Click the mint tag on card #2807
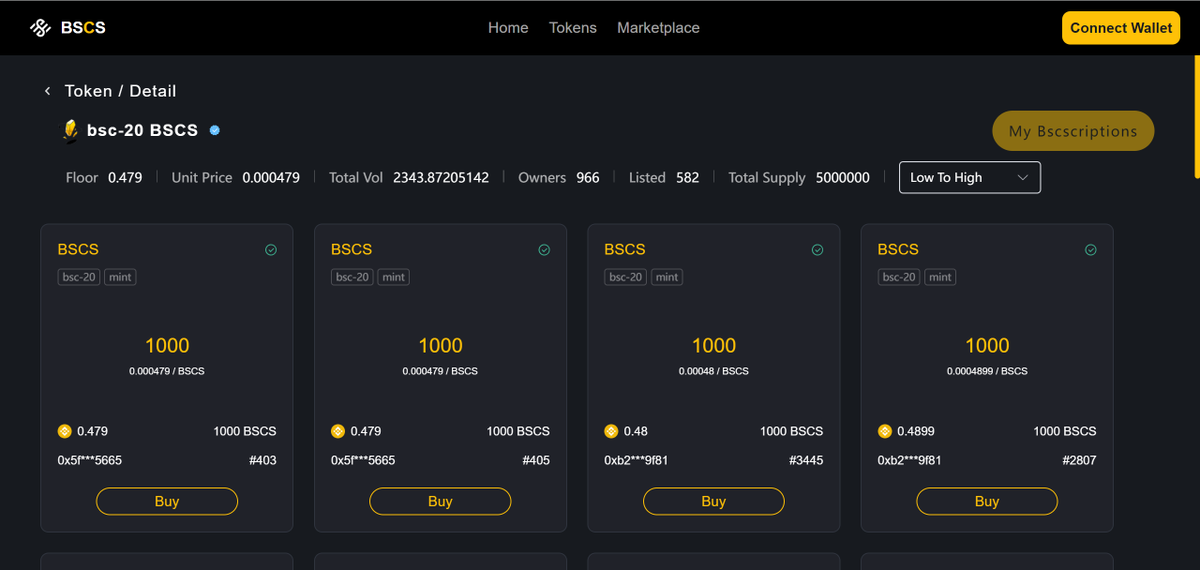Viewport: 1200px width, 570px height. coord(940,277)
